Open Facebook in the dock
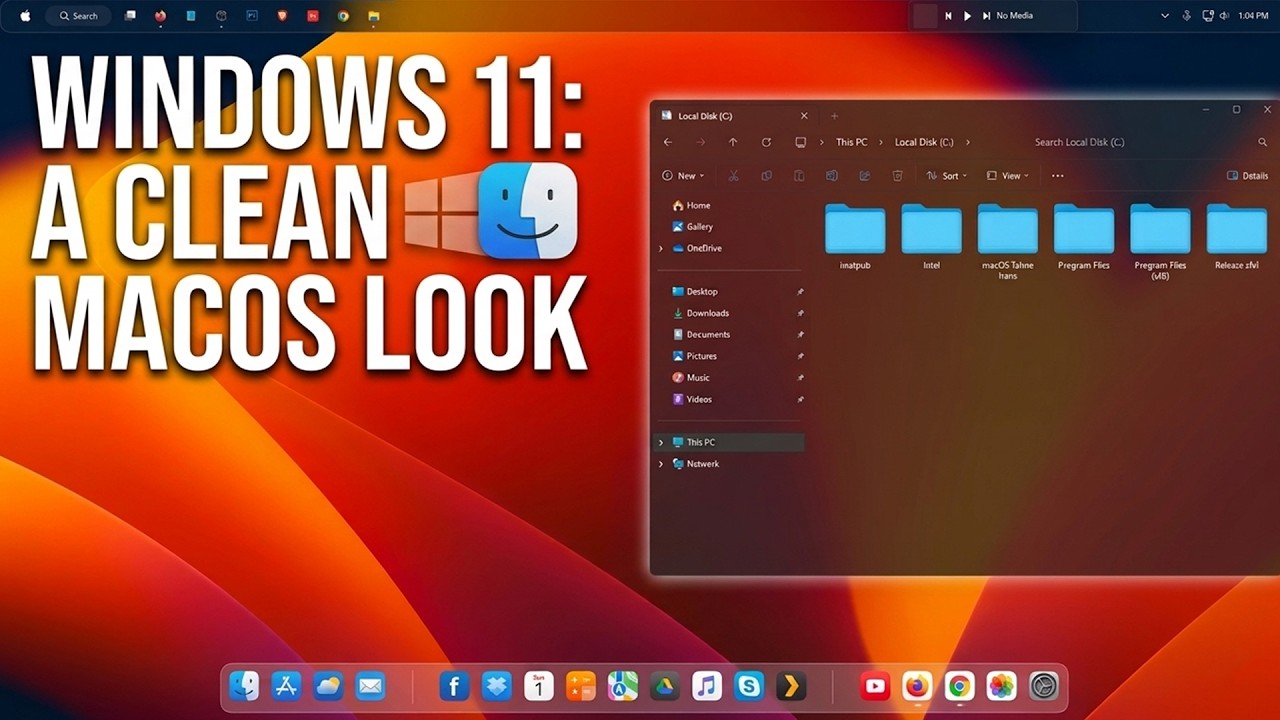1280x720 pixels. [x=454, y=686]
